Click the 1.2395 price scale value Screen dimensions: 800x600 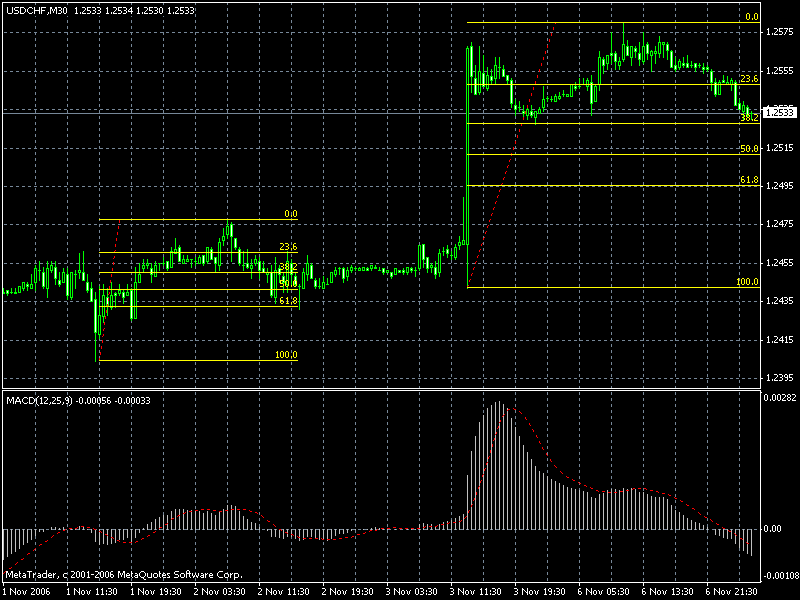pos(779,378)
